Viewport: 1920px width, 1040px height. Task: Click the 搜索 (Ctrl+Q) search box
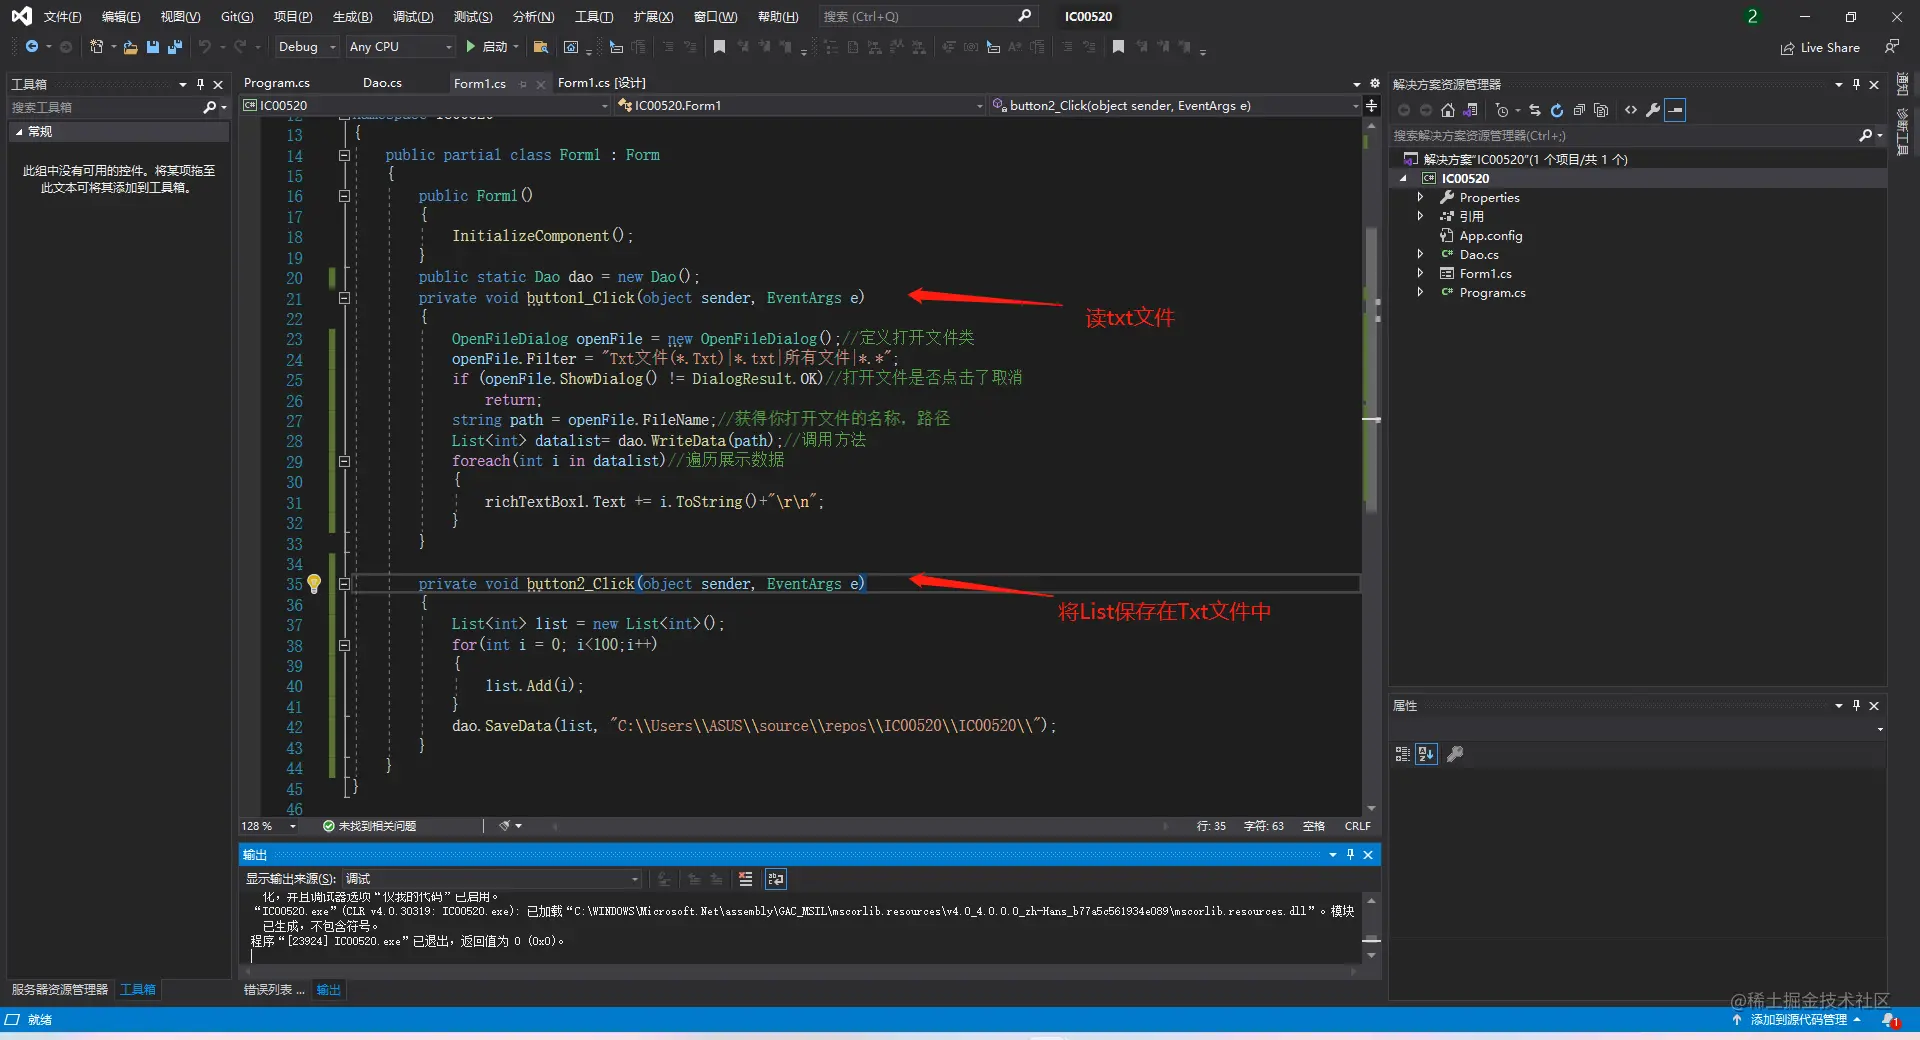coord(927,16)
